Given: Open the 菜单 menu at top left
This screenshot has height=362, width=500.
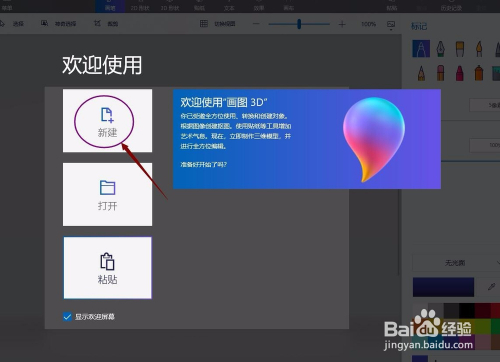Looking at the screenshot, I should [7, 6].
